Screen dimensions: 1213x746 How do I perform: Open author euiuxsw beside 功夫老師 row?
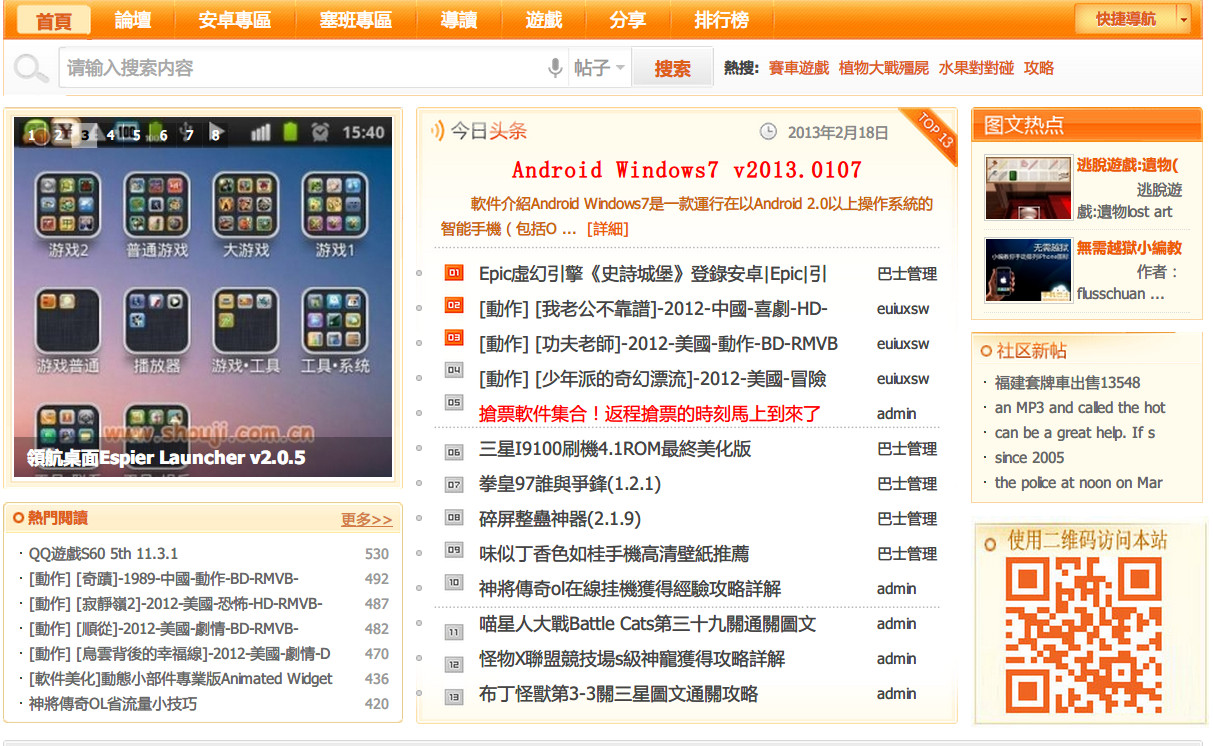click(x=903, y=344)
